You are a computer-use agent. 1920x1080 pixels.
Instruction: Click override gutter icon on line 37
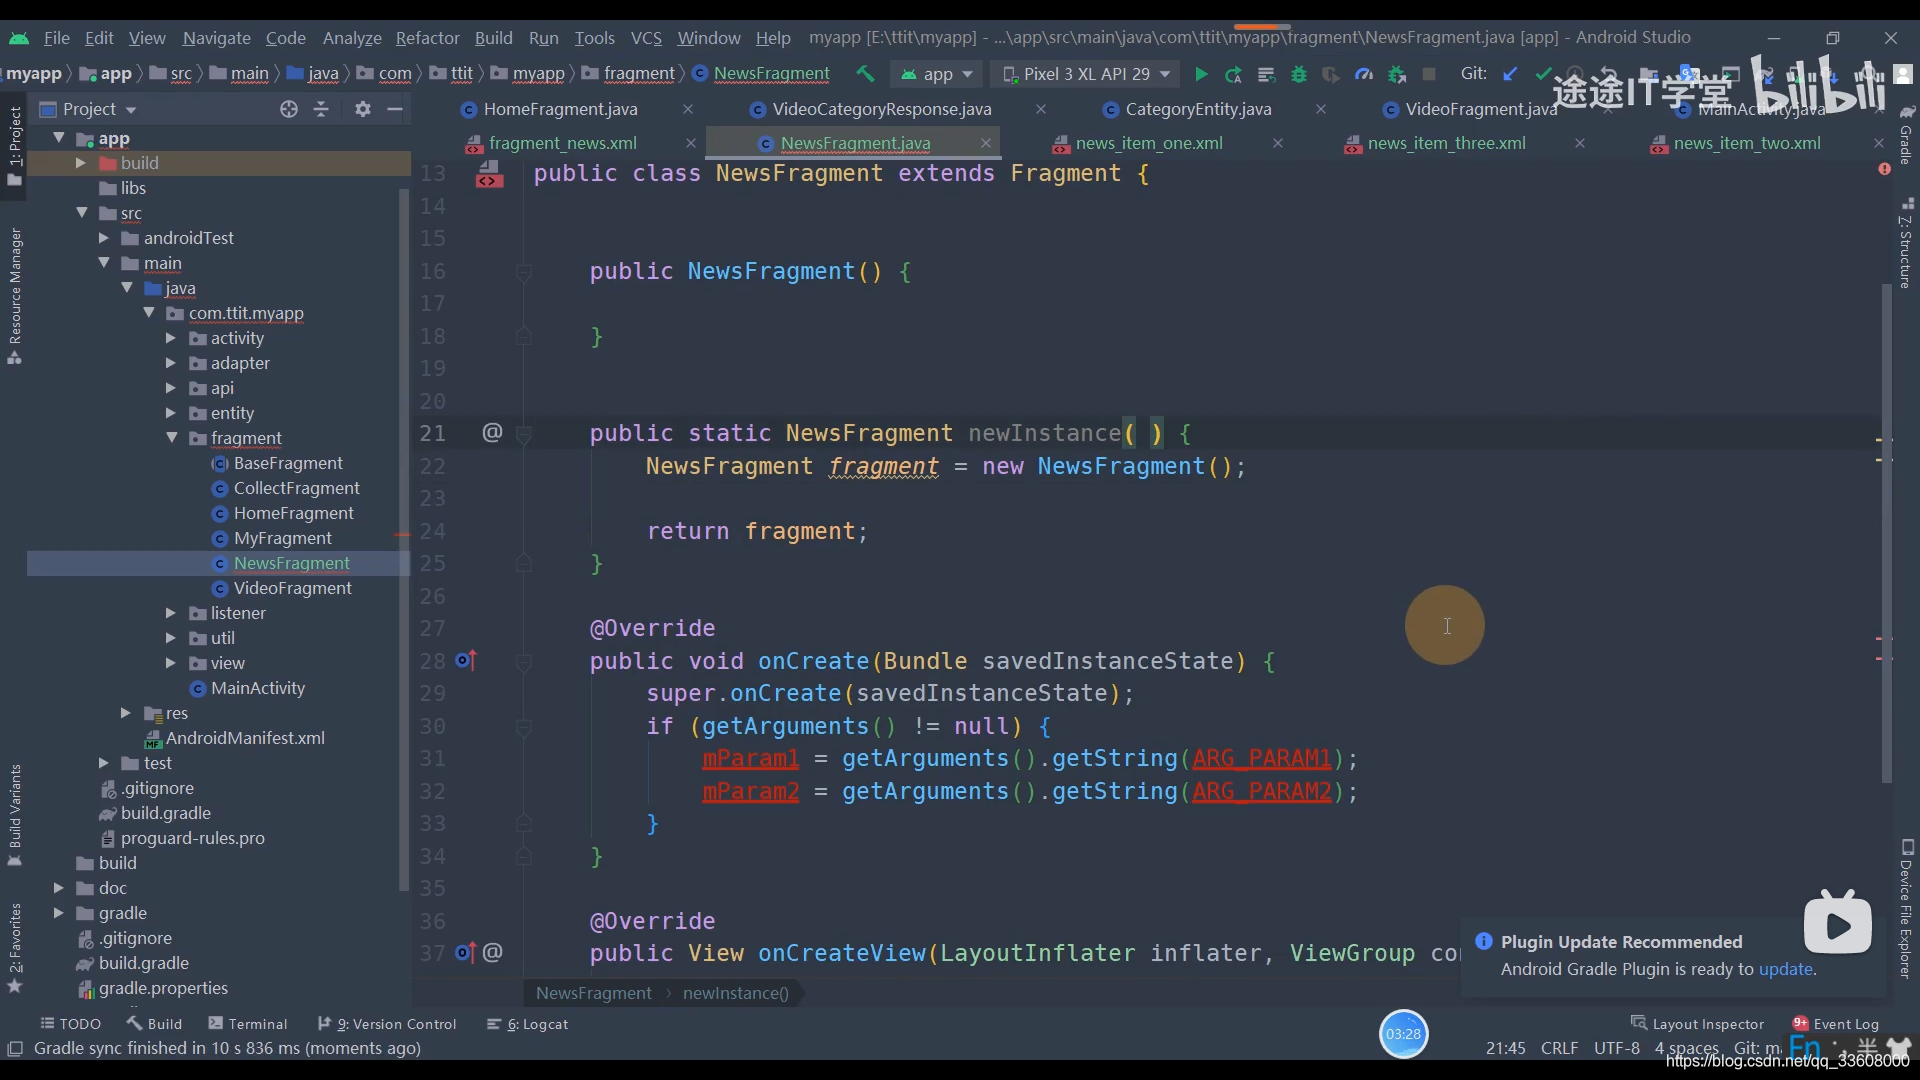coord(466,952)
